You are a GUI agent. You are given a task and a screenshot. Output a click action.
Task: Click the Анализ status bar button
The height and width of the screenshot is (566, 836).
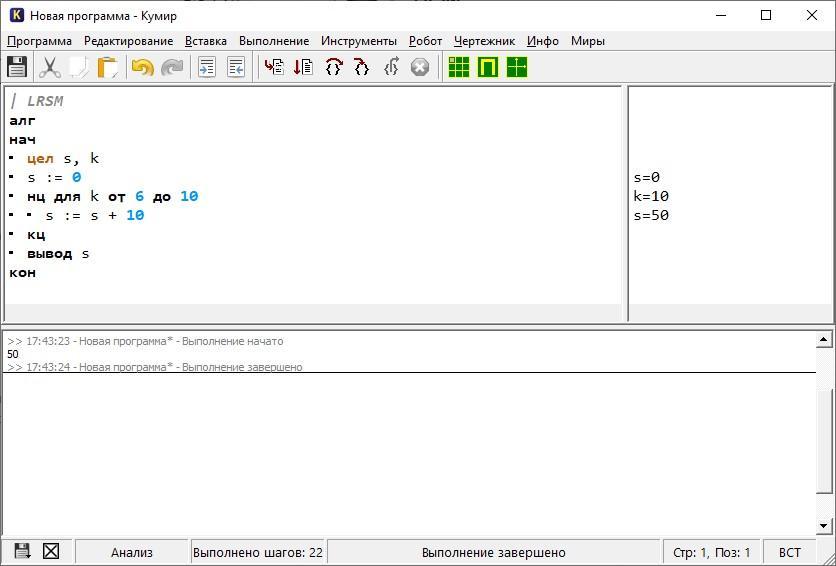(132, 553)
